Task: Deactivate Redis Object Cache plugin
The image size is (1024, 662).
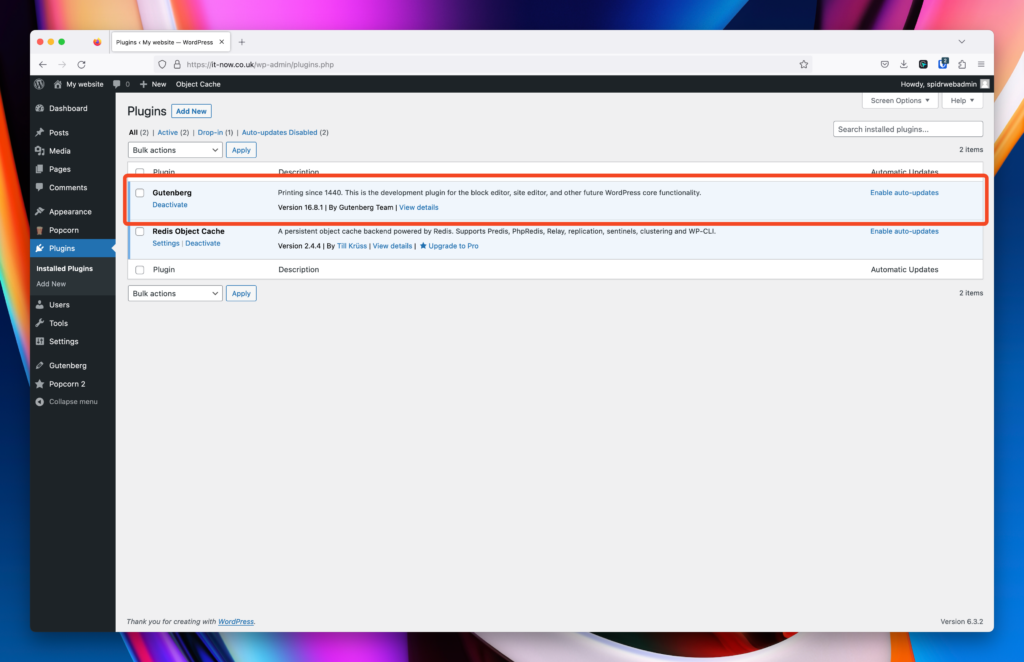Action: pos(202,244)
